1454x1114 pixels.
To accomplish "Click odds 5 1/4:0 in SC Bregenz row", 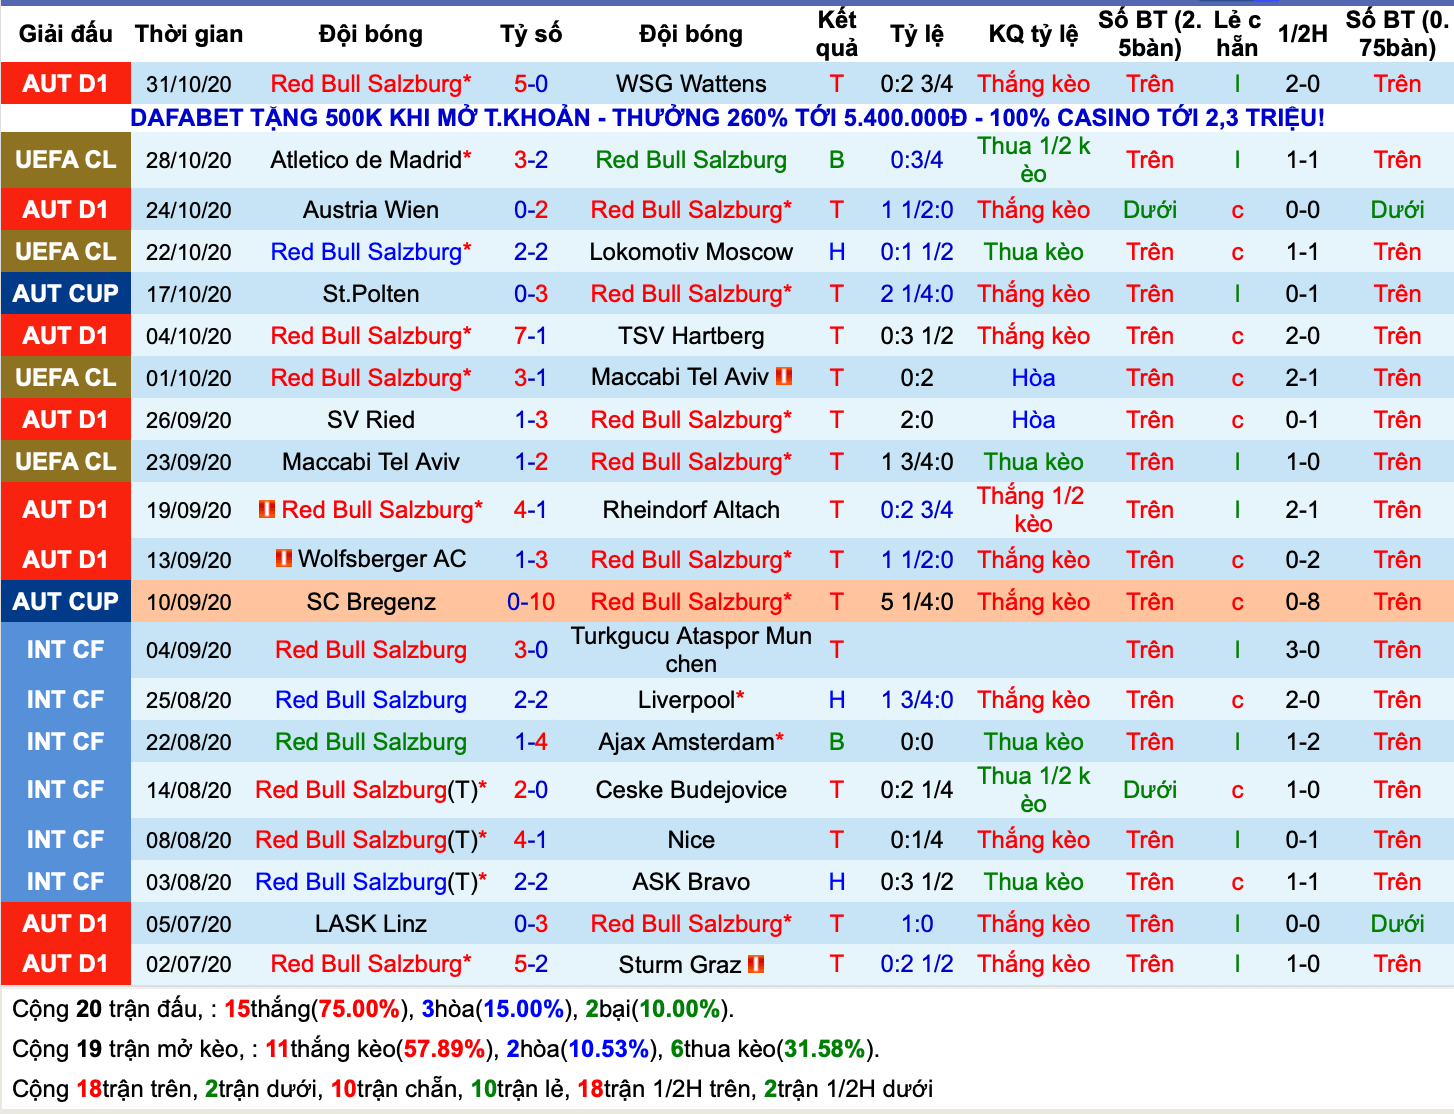I will tap(917, 602).
